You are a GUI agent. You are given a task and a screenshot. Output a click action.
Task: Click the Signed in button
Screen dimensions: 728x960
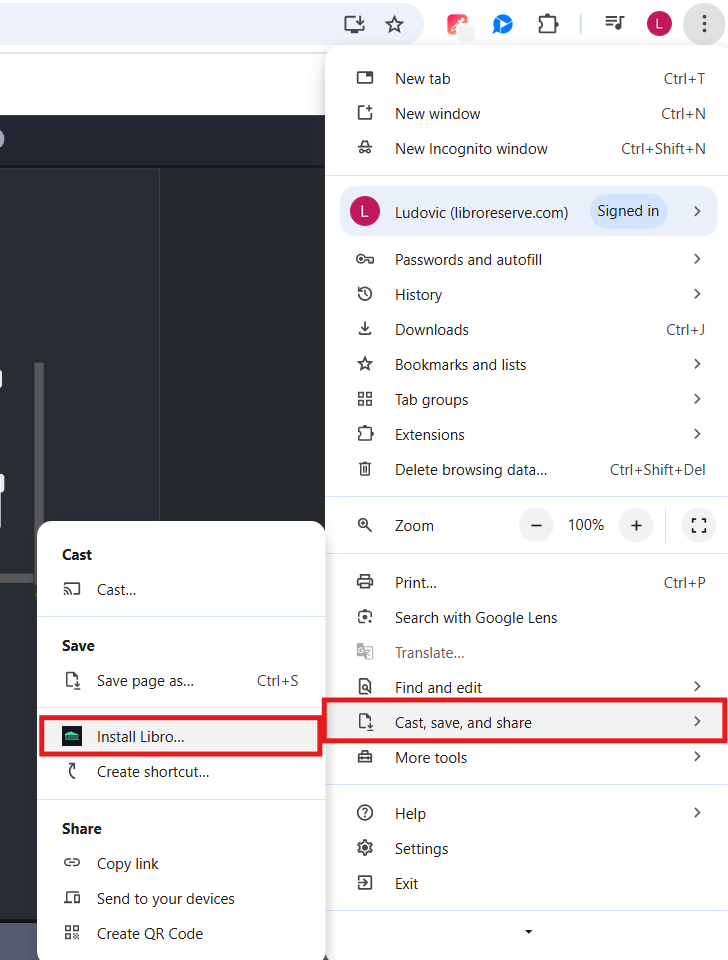coord(628,212)
